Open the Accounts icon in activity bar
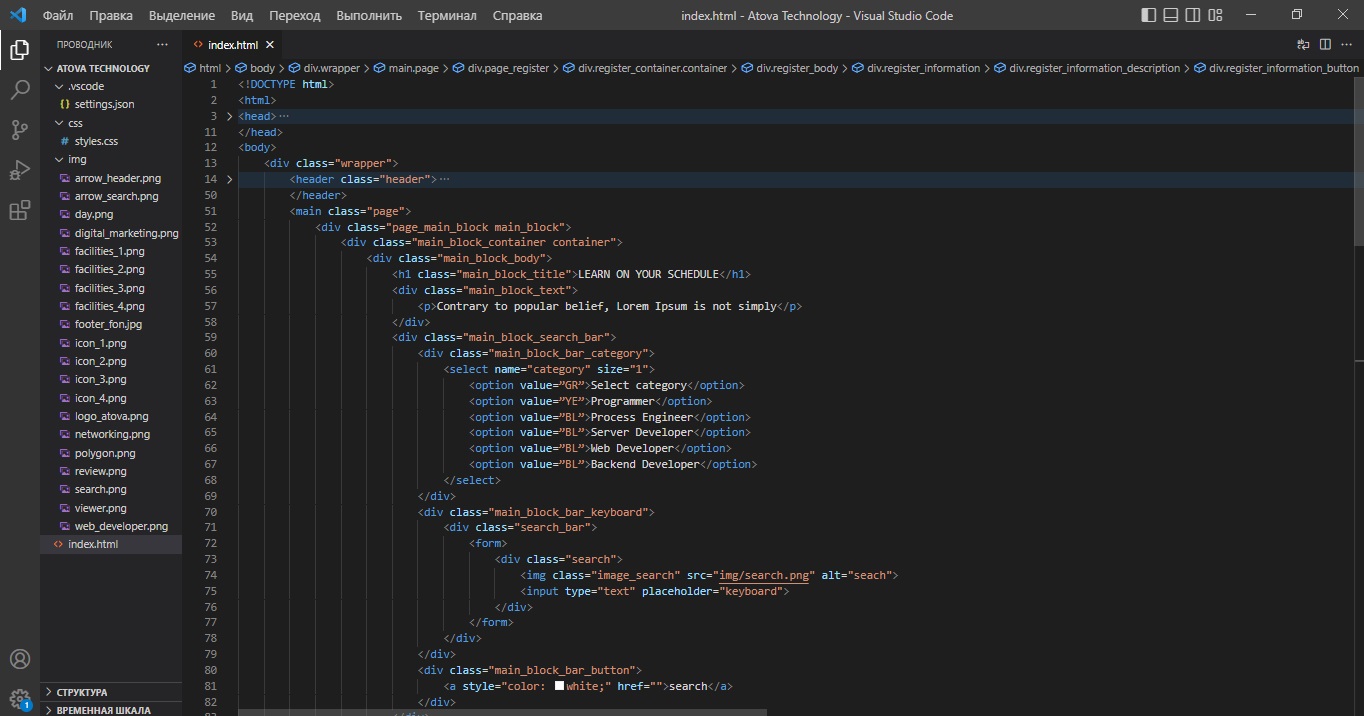This screenshot has width=1364, height=716. (19, 660)
